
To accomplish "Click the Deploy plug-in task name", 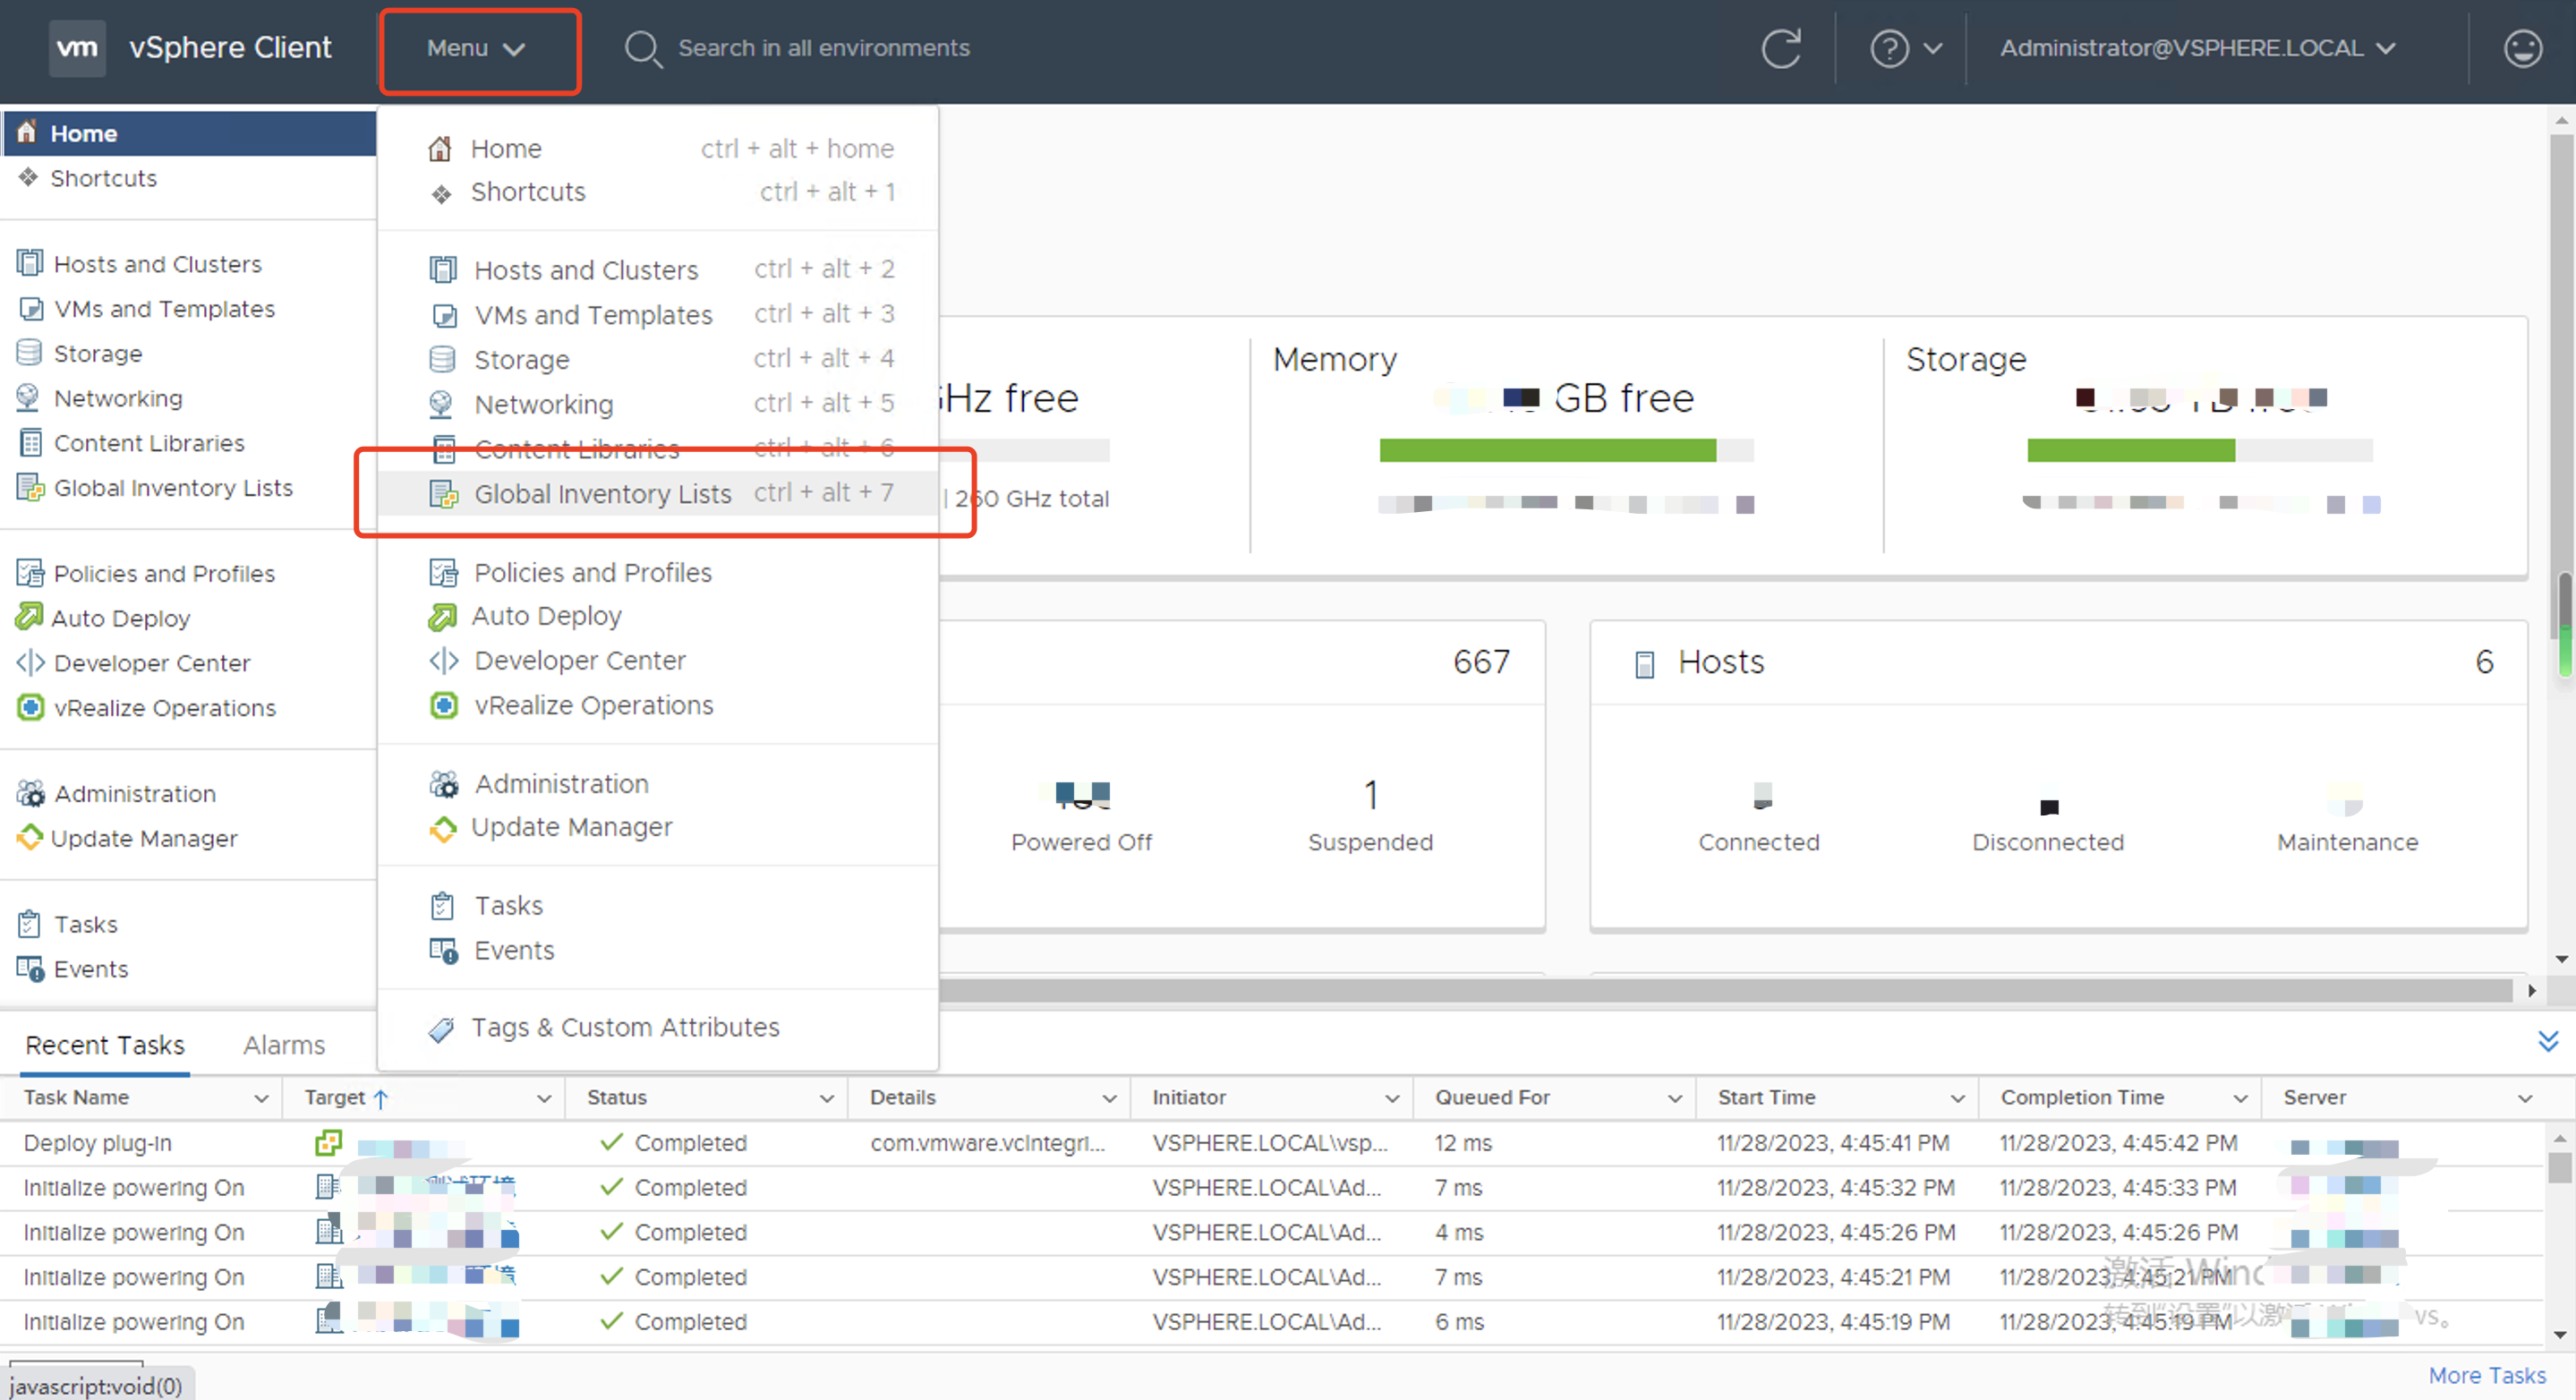I will pyautogui.click(x=98, y=1142).
